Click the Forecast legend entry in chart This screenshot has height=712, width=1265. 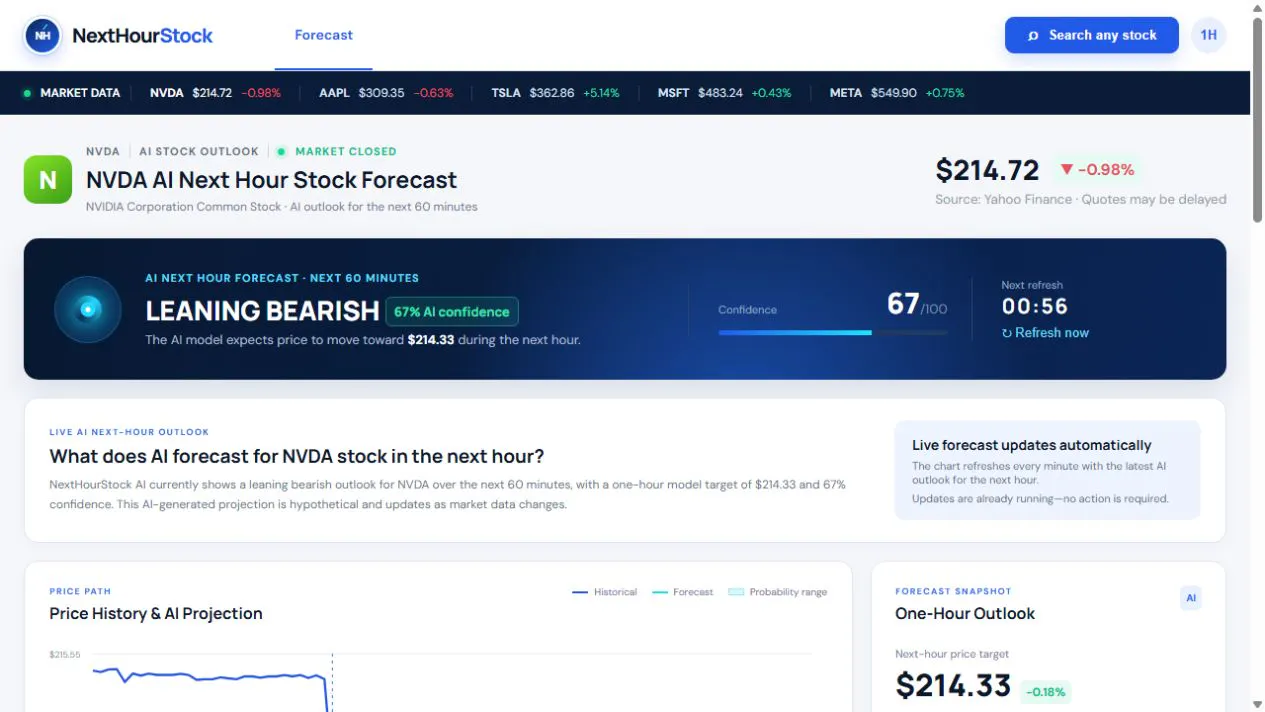[x=682, y=592]
